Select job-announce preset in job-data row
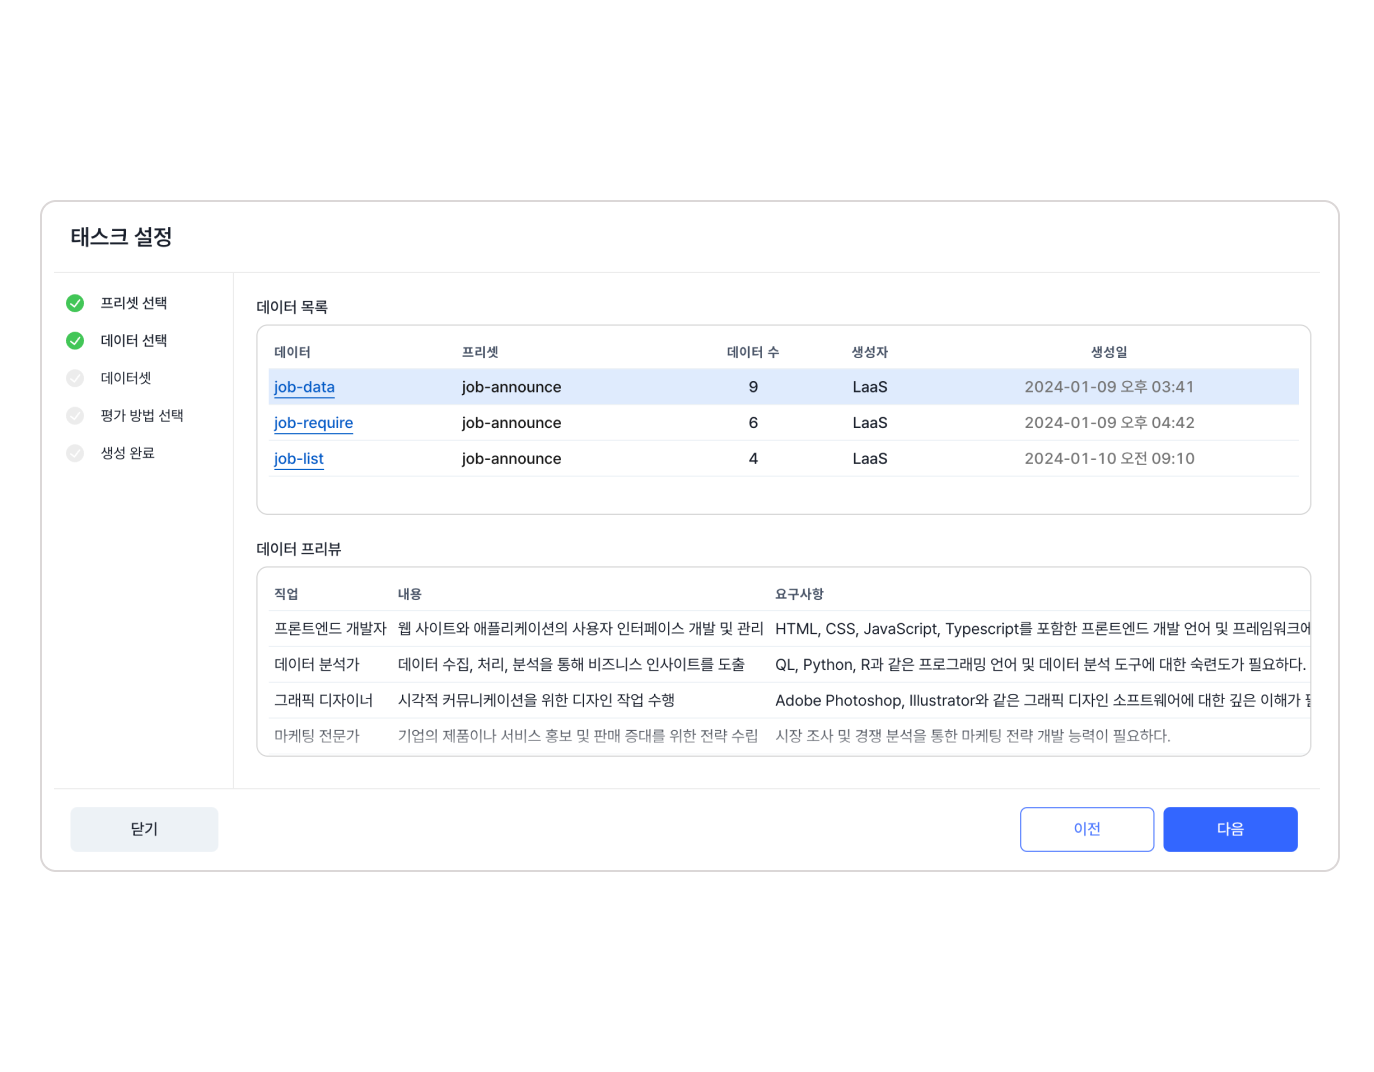The image size is (1374, 1072). [x=511, y=387]
